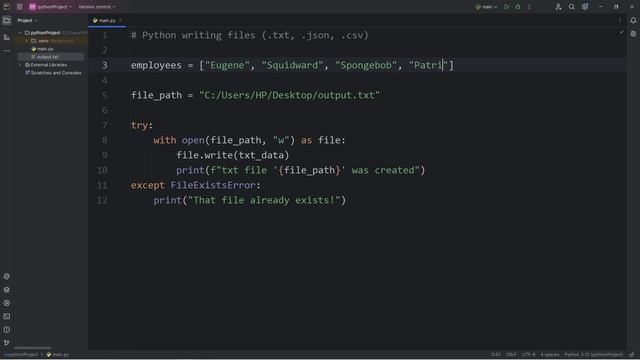The height and width of the screenshot is (360, 640).
Task: Open the pythonProject project dropdown
Action: tap(51, 7)
